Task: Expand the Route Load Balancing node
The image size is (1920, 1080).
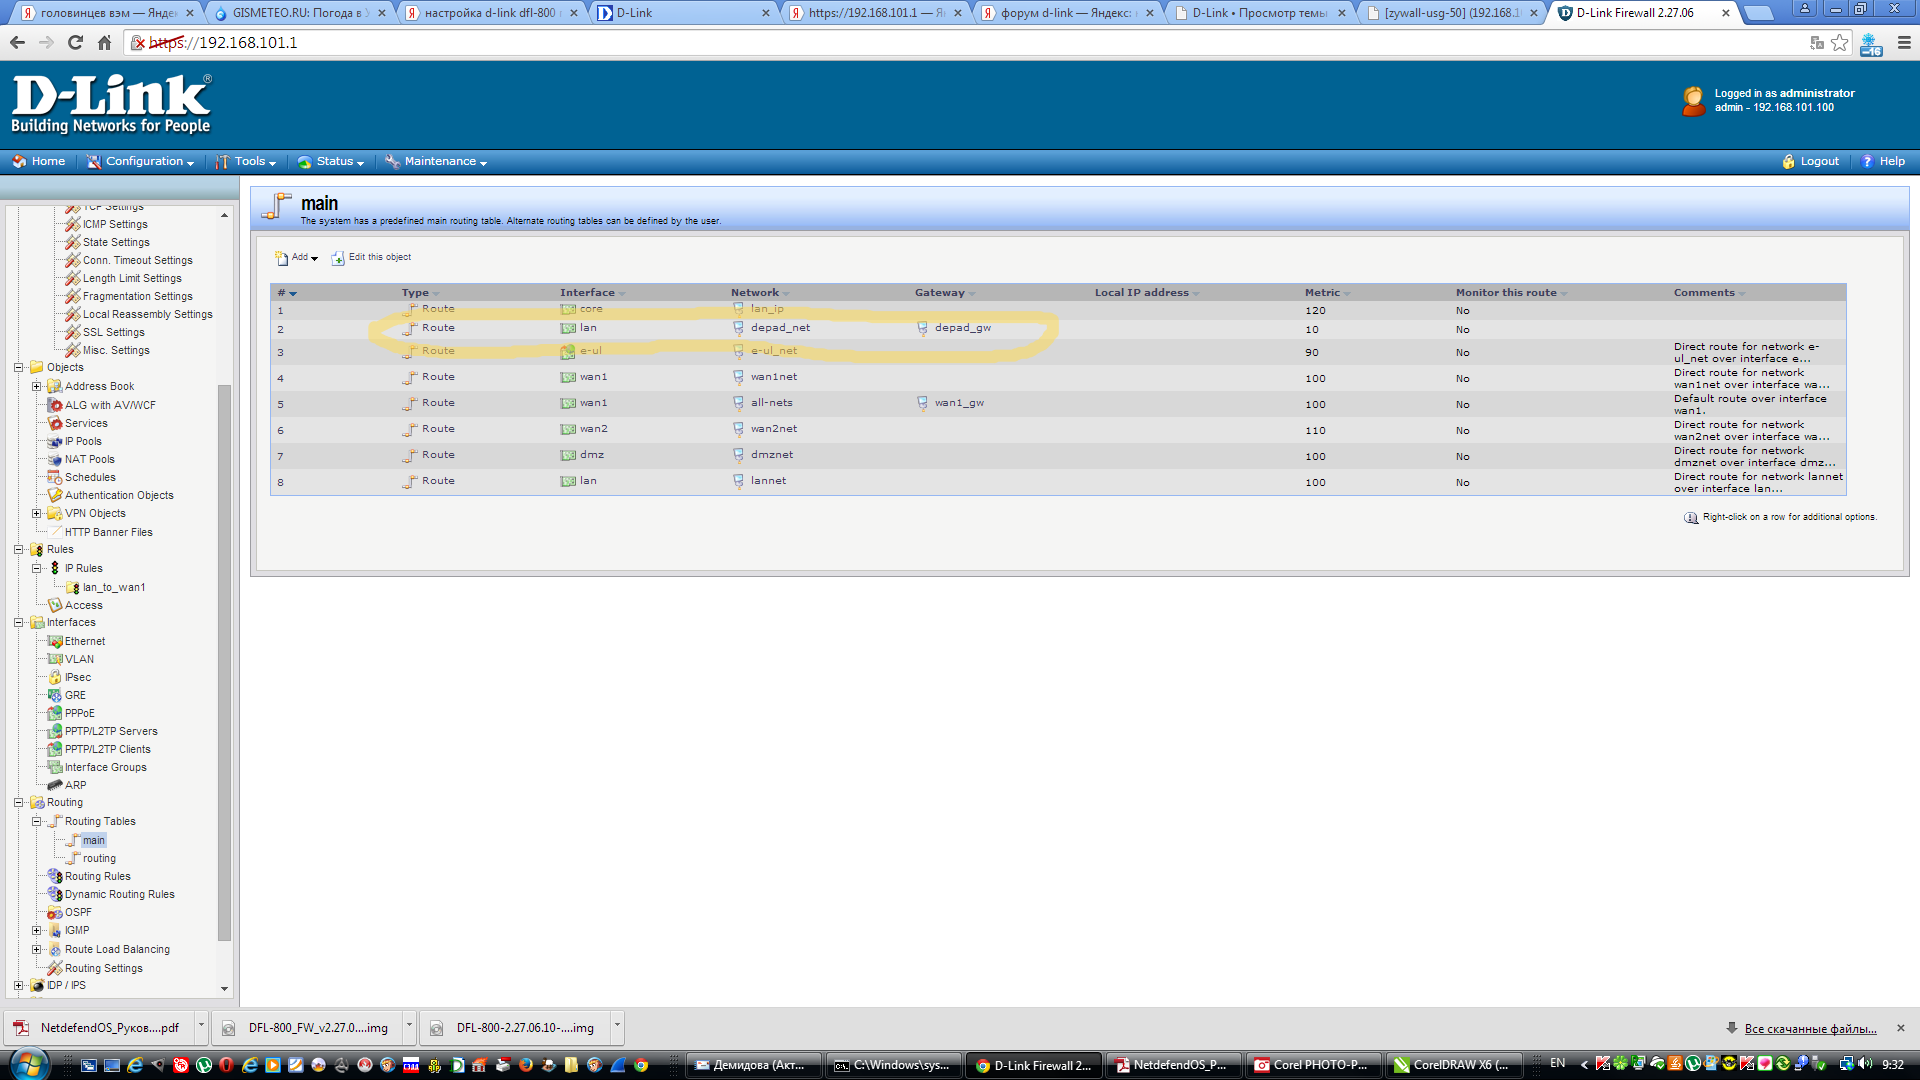Action: [36, 950]
